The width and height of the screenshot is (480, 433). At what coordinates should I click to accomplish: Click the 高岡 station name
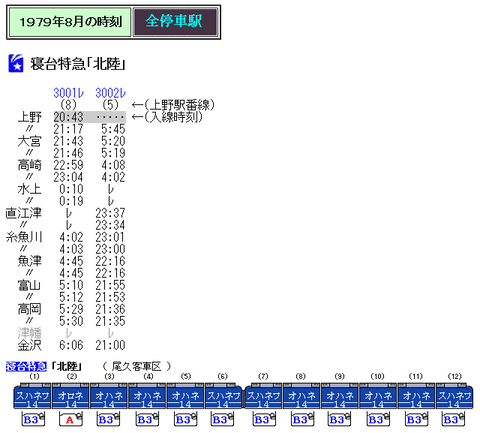pos(29,309)
